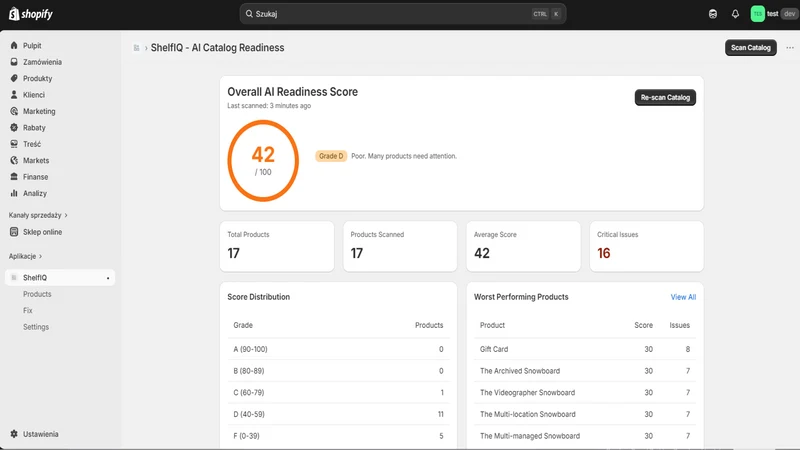Click the Products Scanned card
The width and height of the screenshot is (800, 450).
(400, 246)
